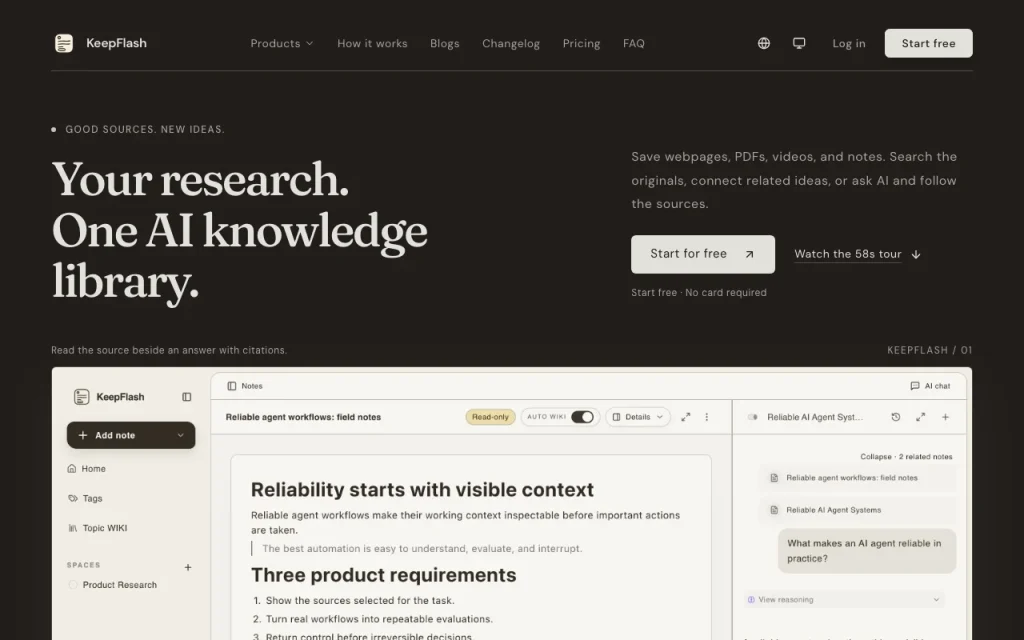Click the KeepFlash logo in app sidebar
Screen dimensions: 1024x640
[81, 397]
